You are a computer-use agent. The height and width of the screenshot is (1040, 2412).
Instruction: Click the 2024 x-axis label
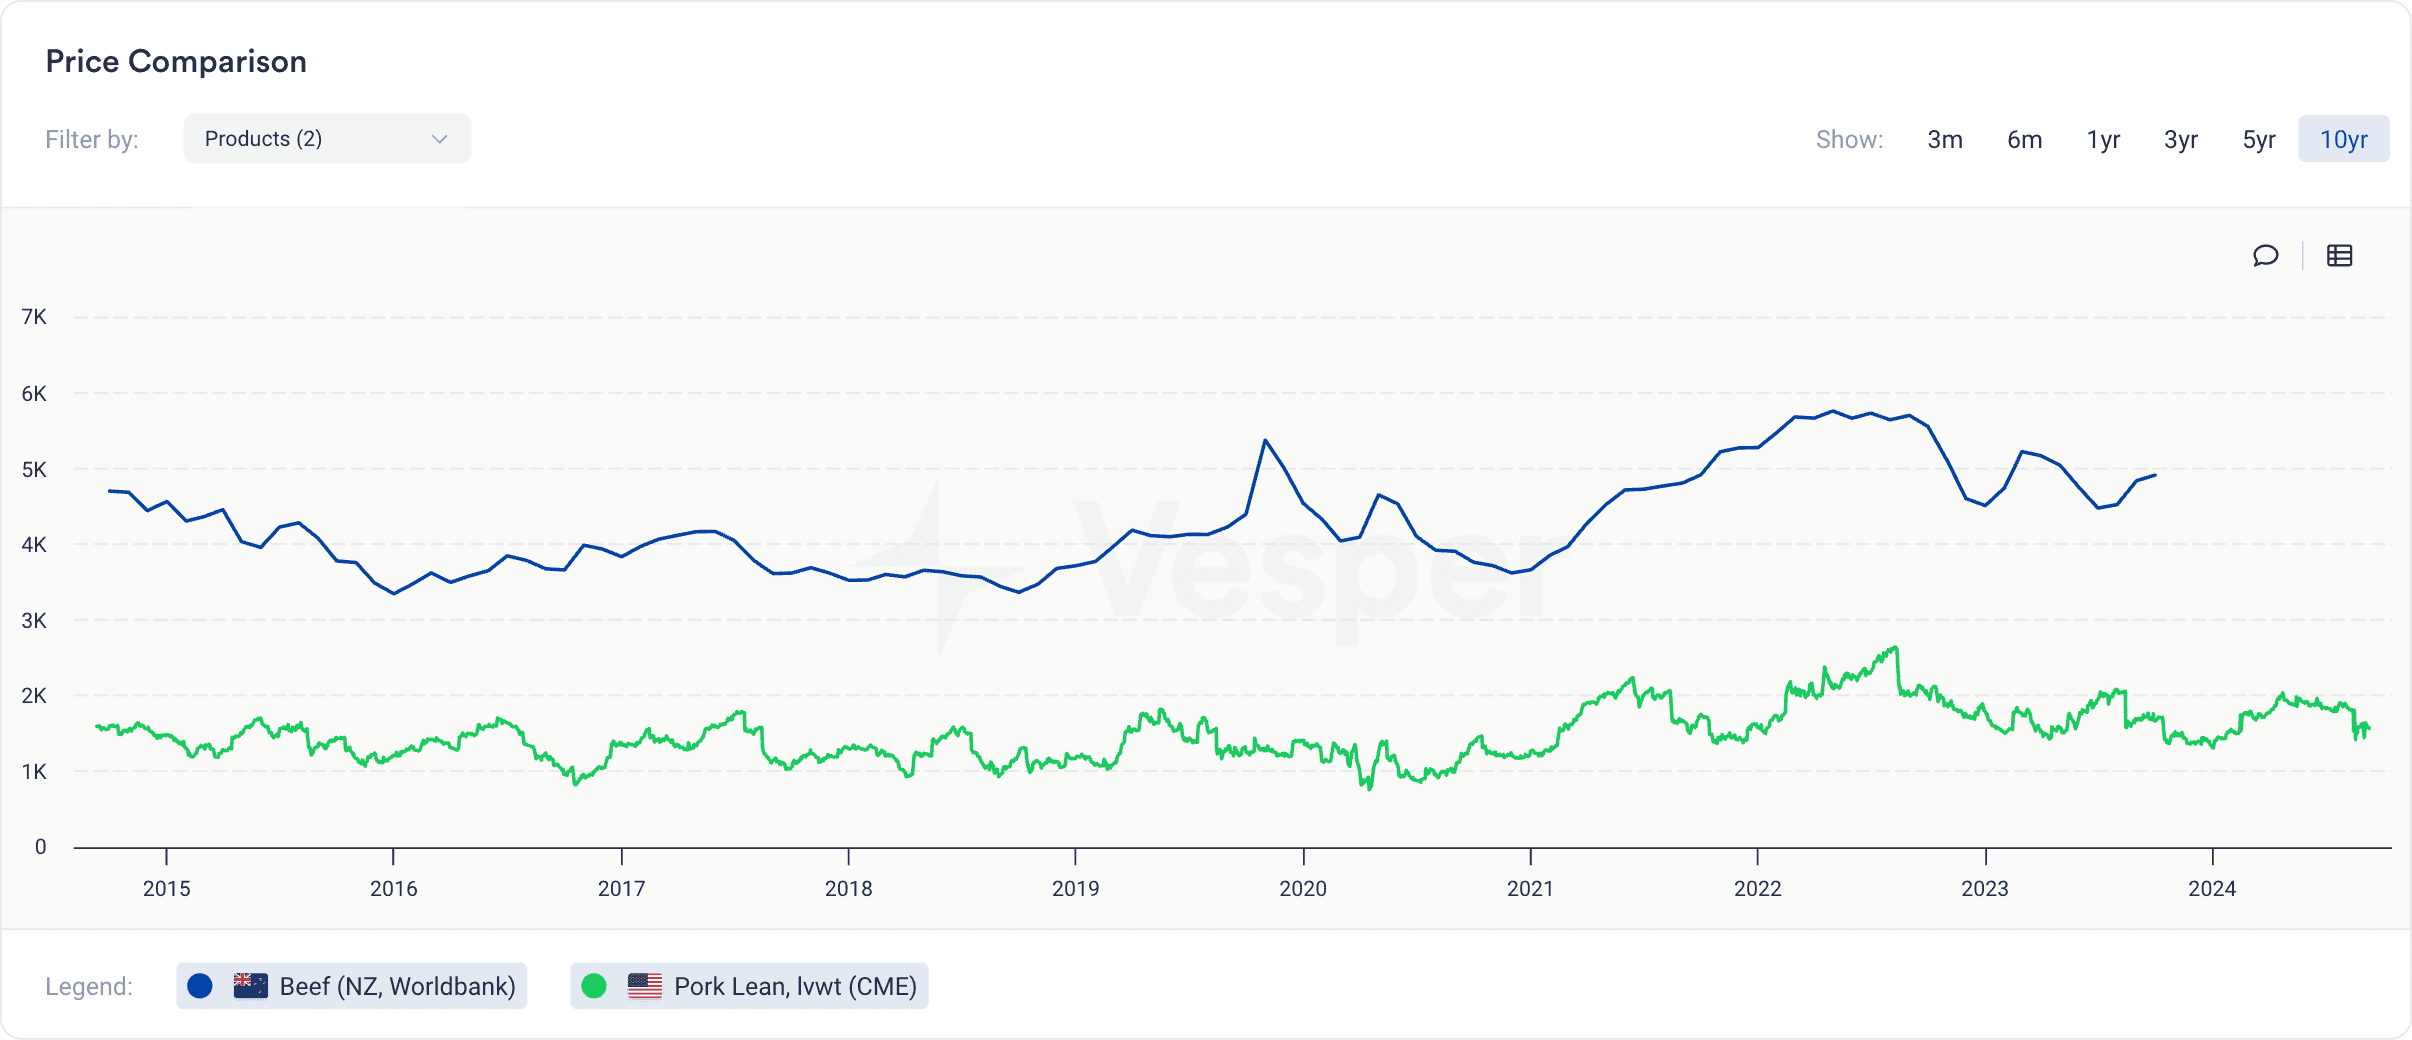pos(2212,888)
